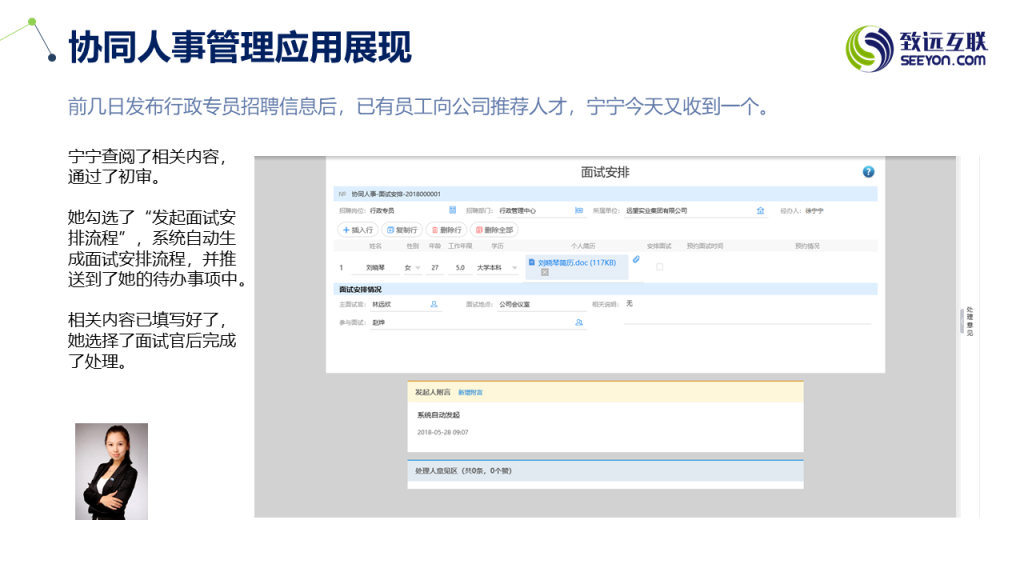Click the Seeyon 致远互联 logo

pyautogui.click(x=917, y=48)
